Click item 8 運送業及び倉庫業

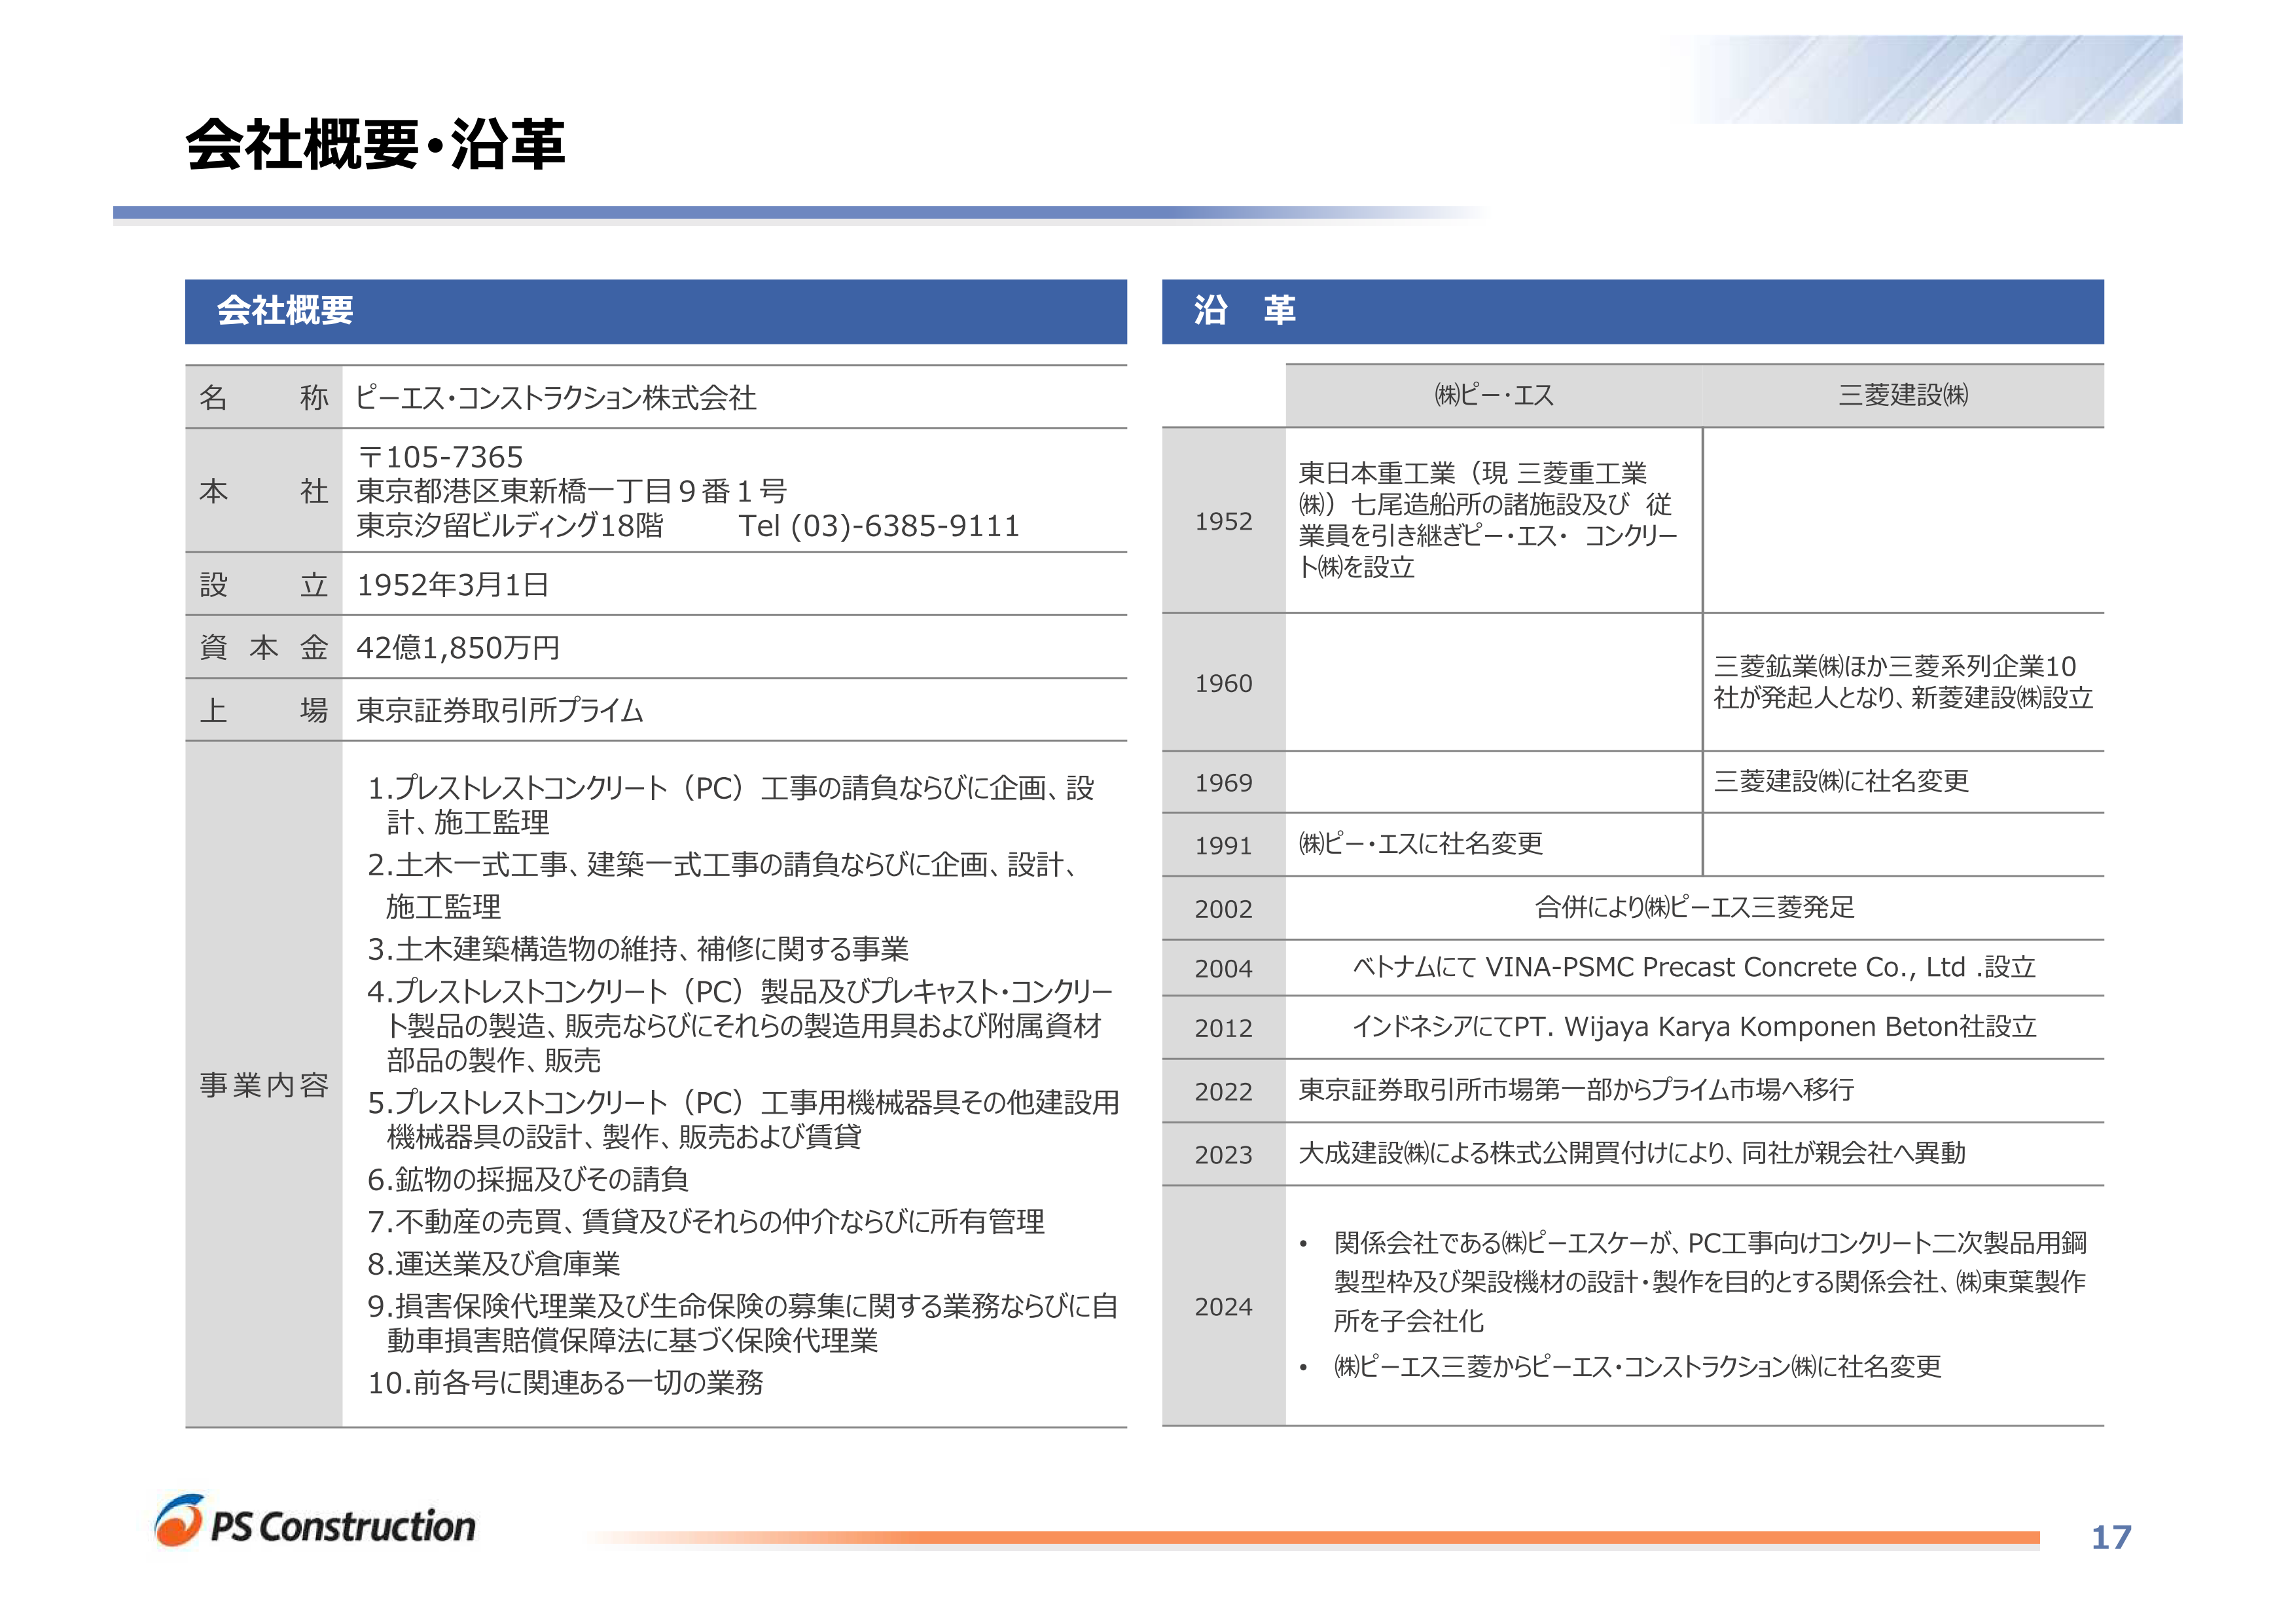pos(494,1265)
